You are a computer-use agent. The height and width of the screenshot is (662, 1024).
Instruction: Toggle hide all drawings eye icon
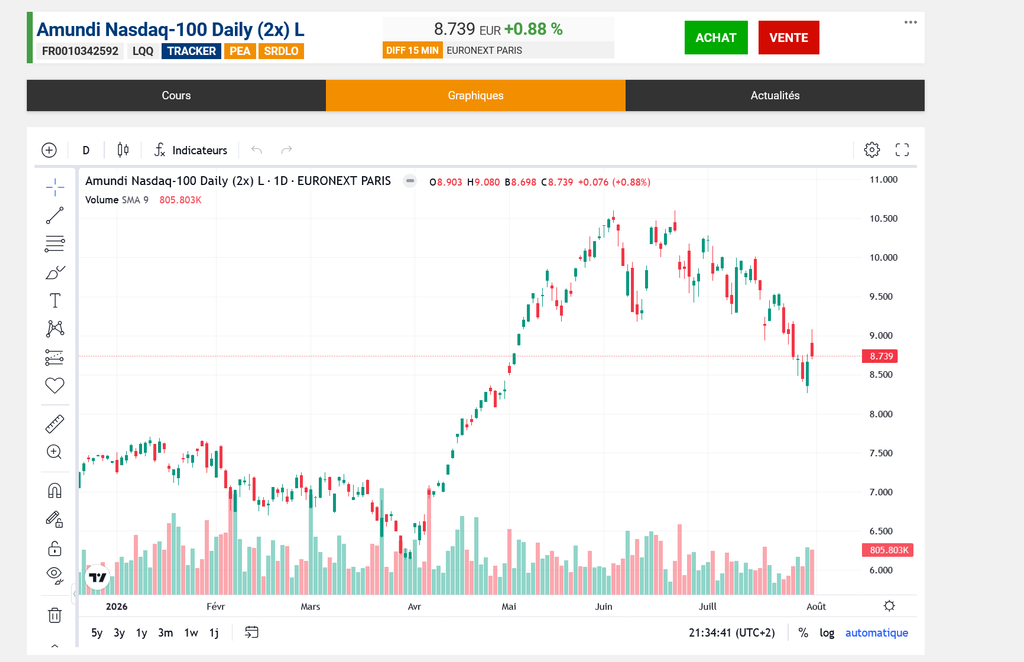click(x=55, y=575)
